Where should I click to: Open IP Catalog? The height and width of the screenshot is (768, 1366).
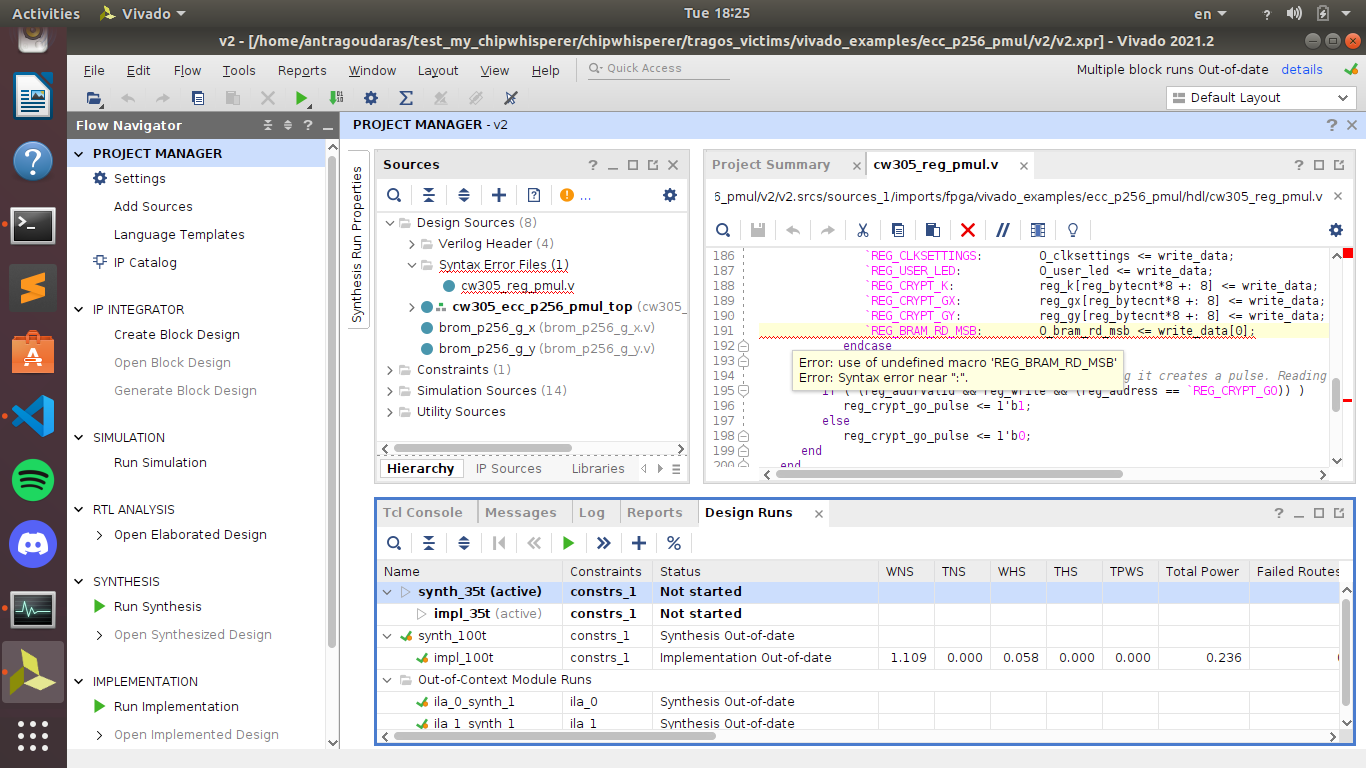[145, 263]
